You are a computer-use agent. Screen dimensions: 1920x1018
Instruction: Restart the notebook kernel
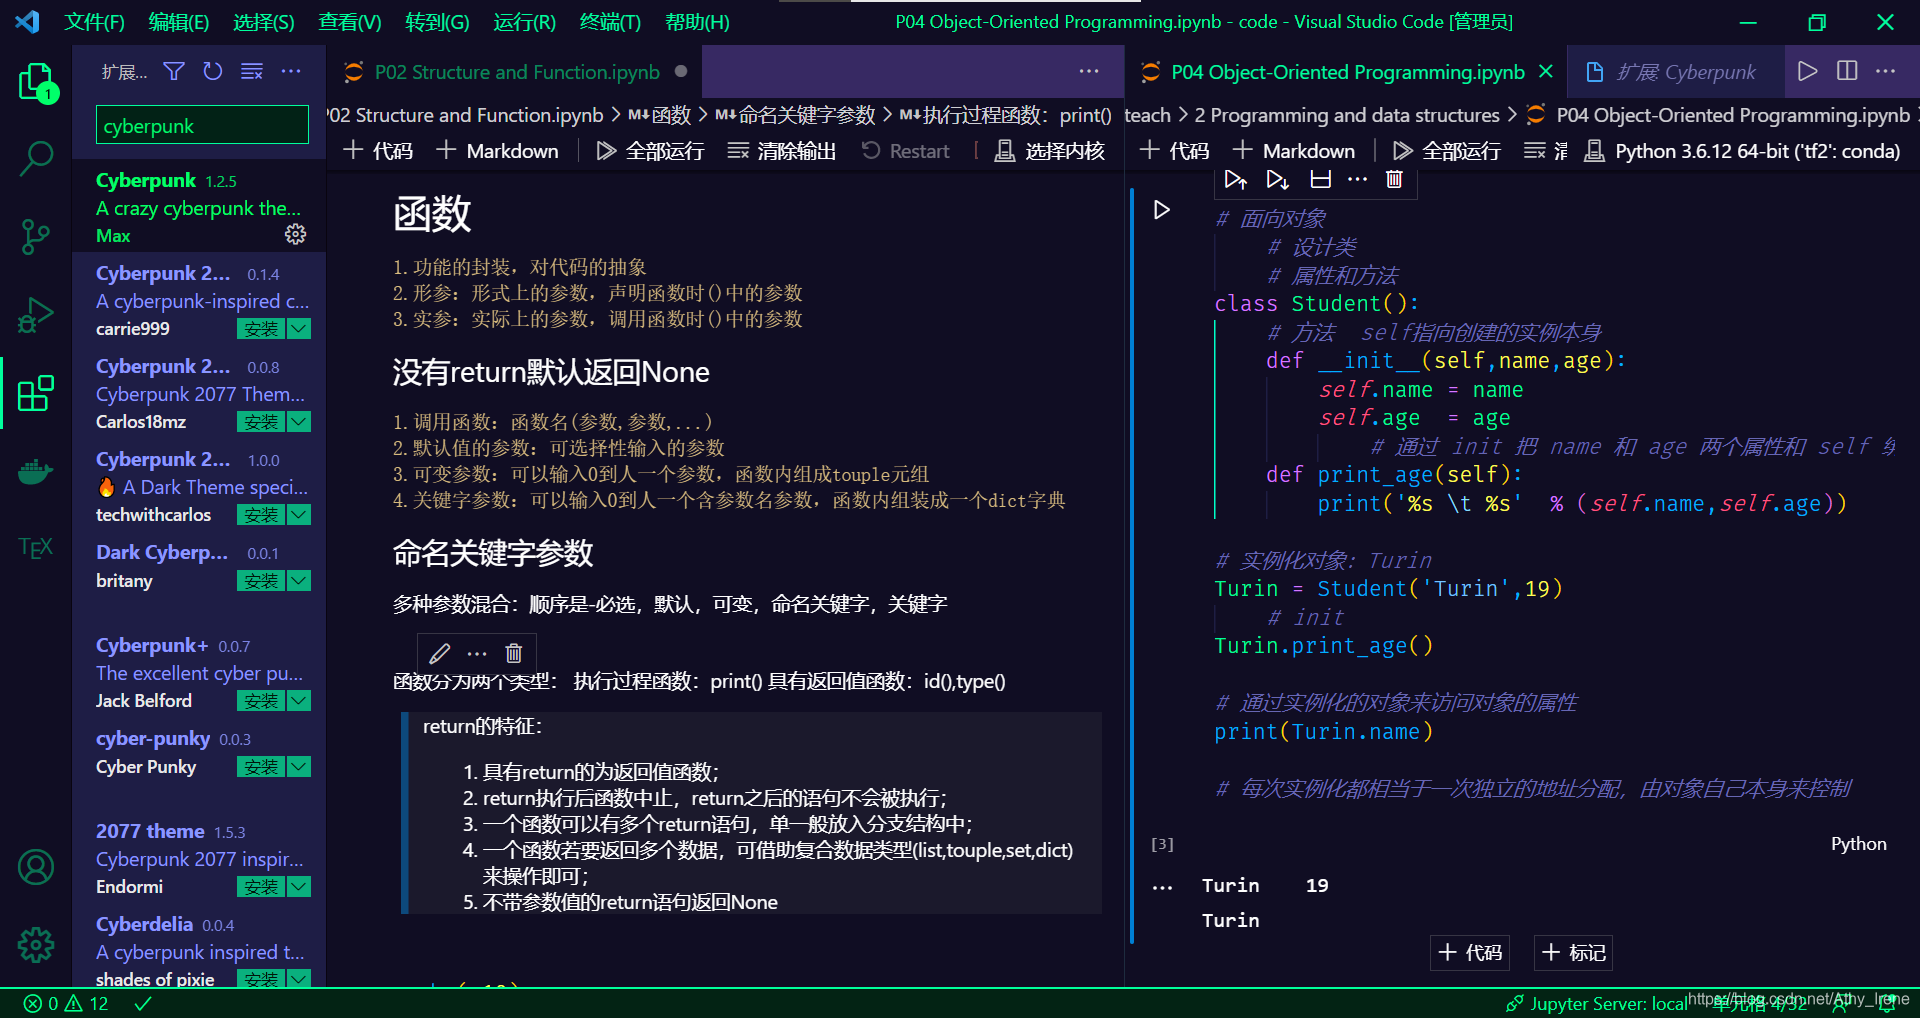(x=905, y=151)
